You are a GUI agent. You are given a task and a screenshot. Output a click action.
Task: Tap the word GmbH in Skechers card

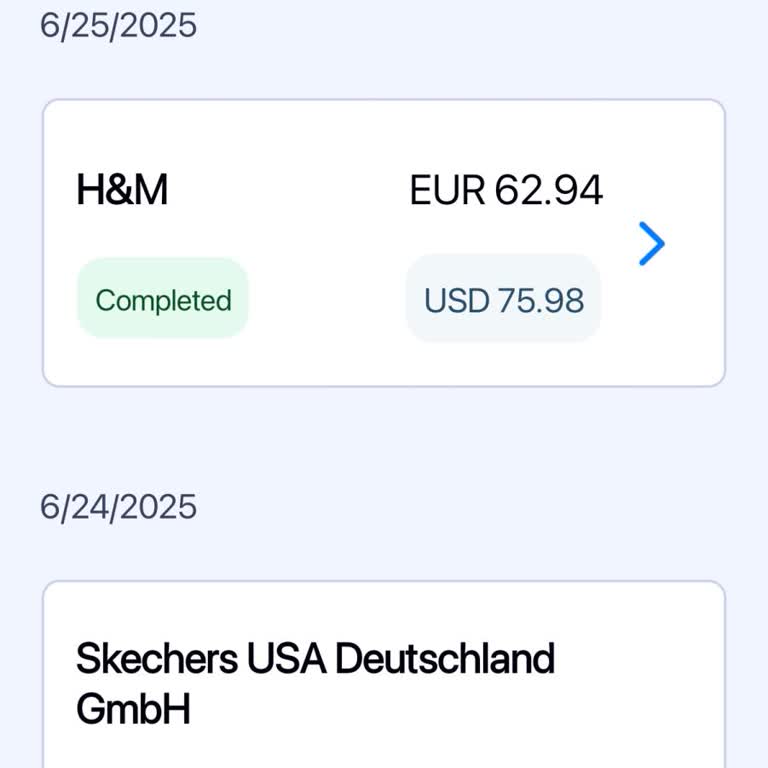(133, 710)
